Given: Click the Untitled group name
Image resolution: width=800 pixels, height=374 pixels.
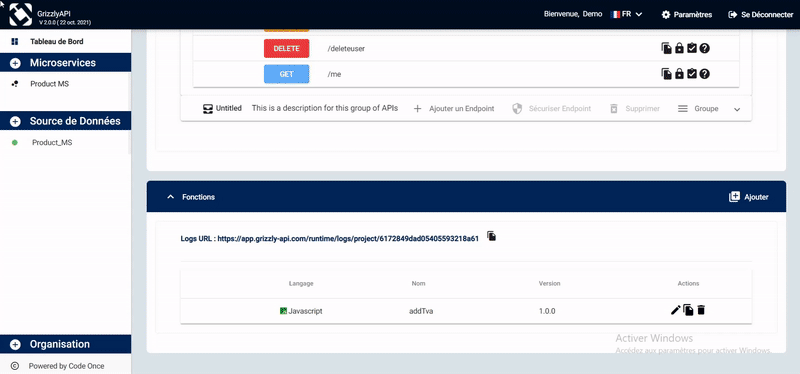Looking at the screenshot, I should point(229,109).
